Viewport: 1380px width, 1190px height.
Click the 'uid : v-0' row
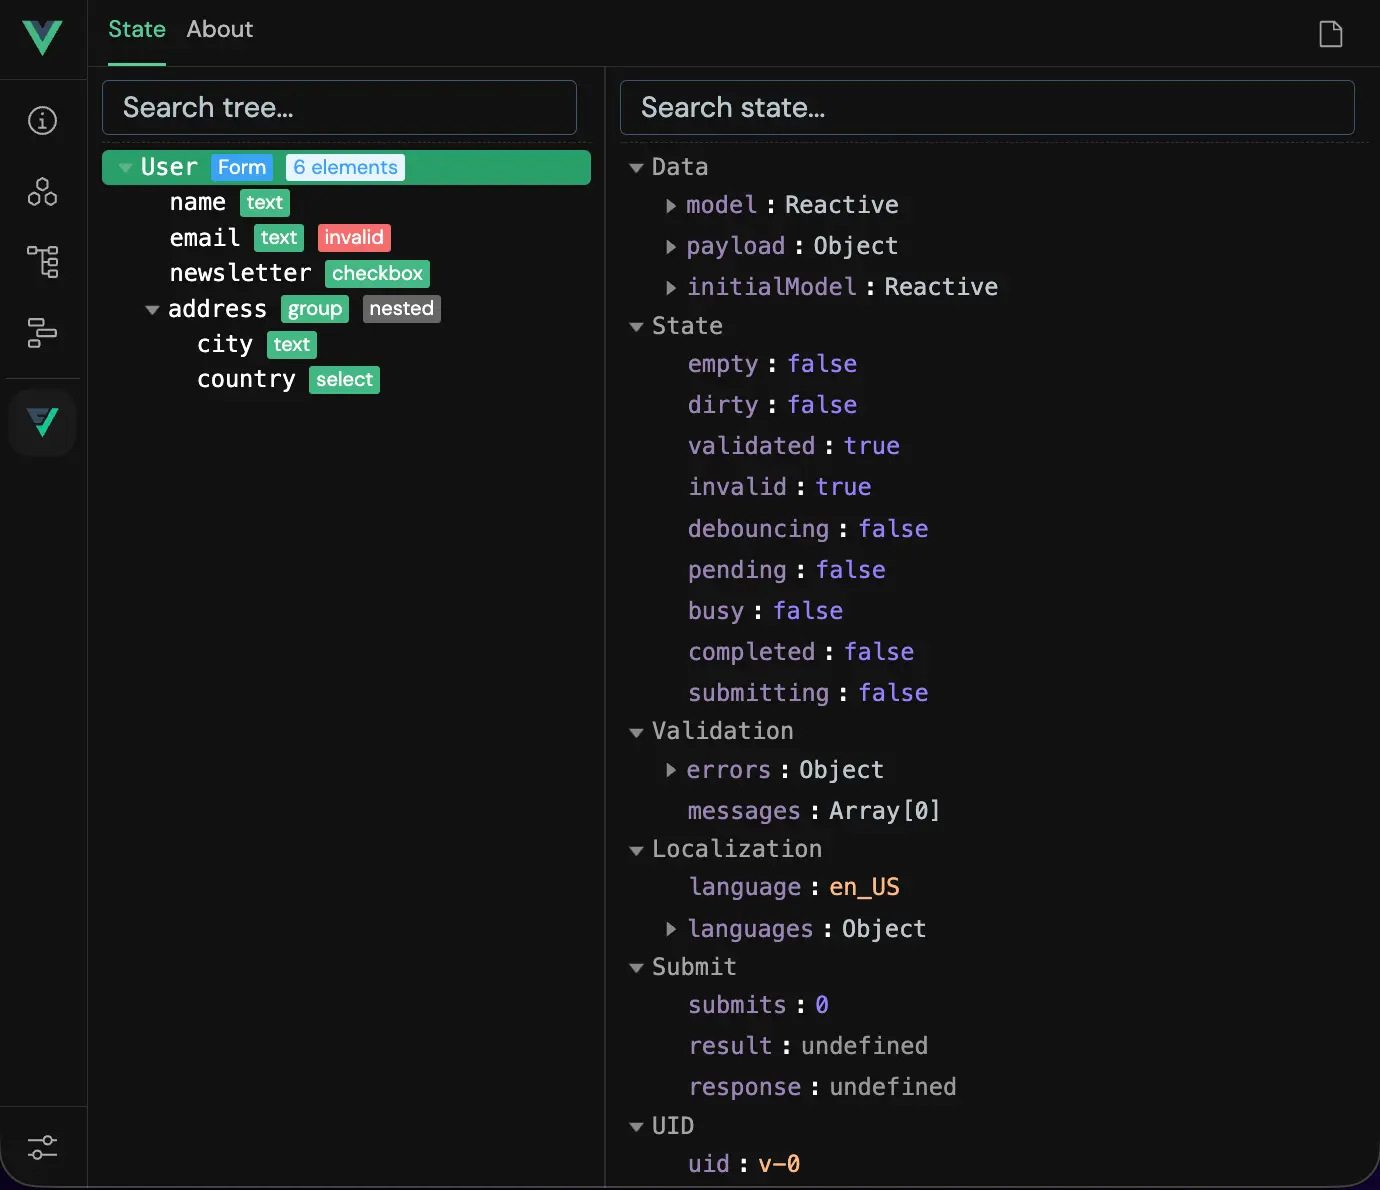pyautogui.click(x=744, y=1164)
